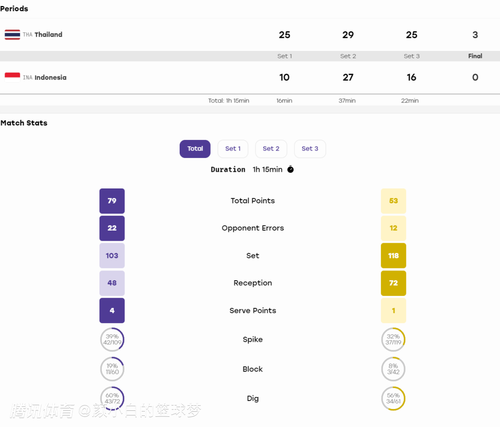
Task: Open the Set 2 stats tab
Action: (271, 149)
